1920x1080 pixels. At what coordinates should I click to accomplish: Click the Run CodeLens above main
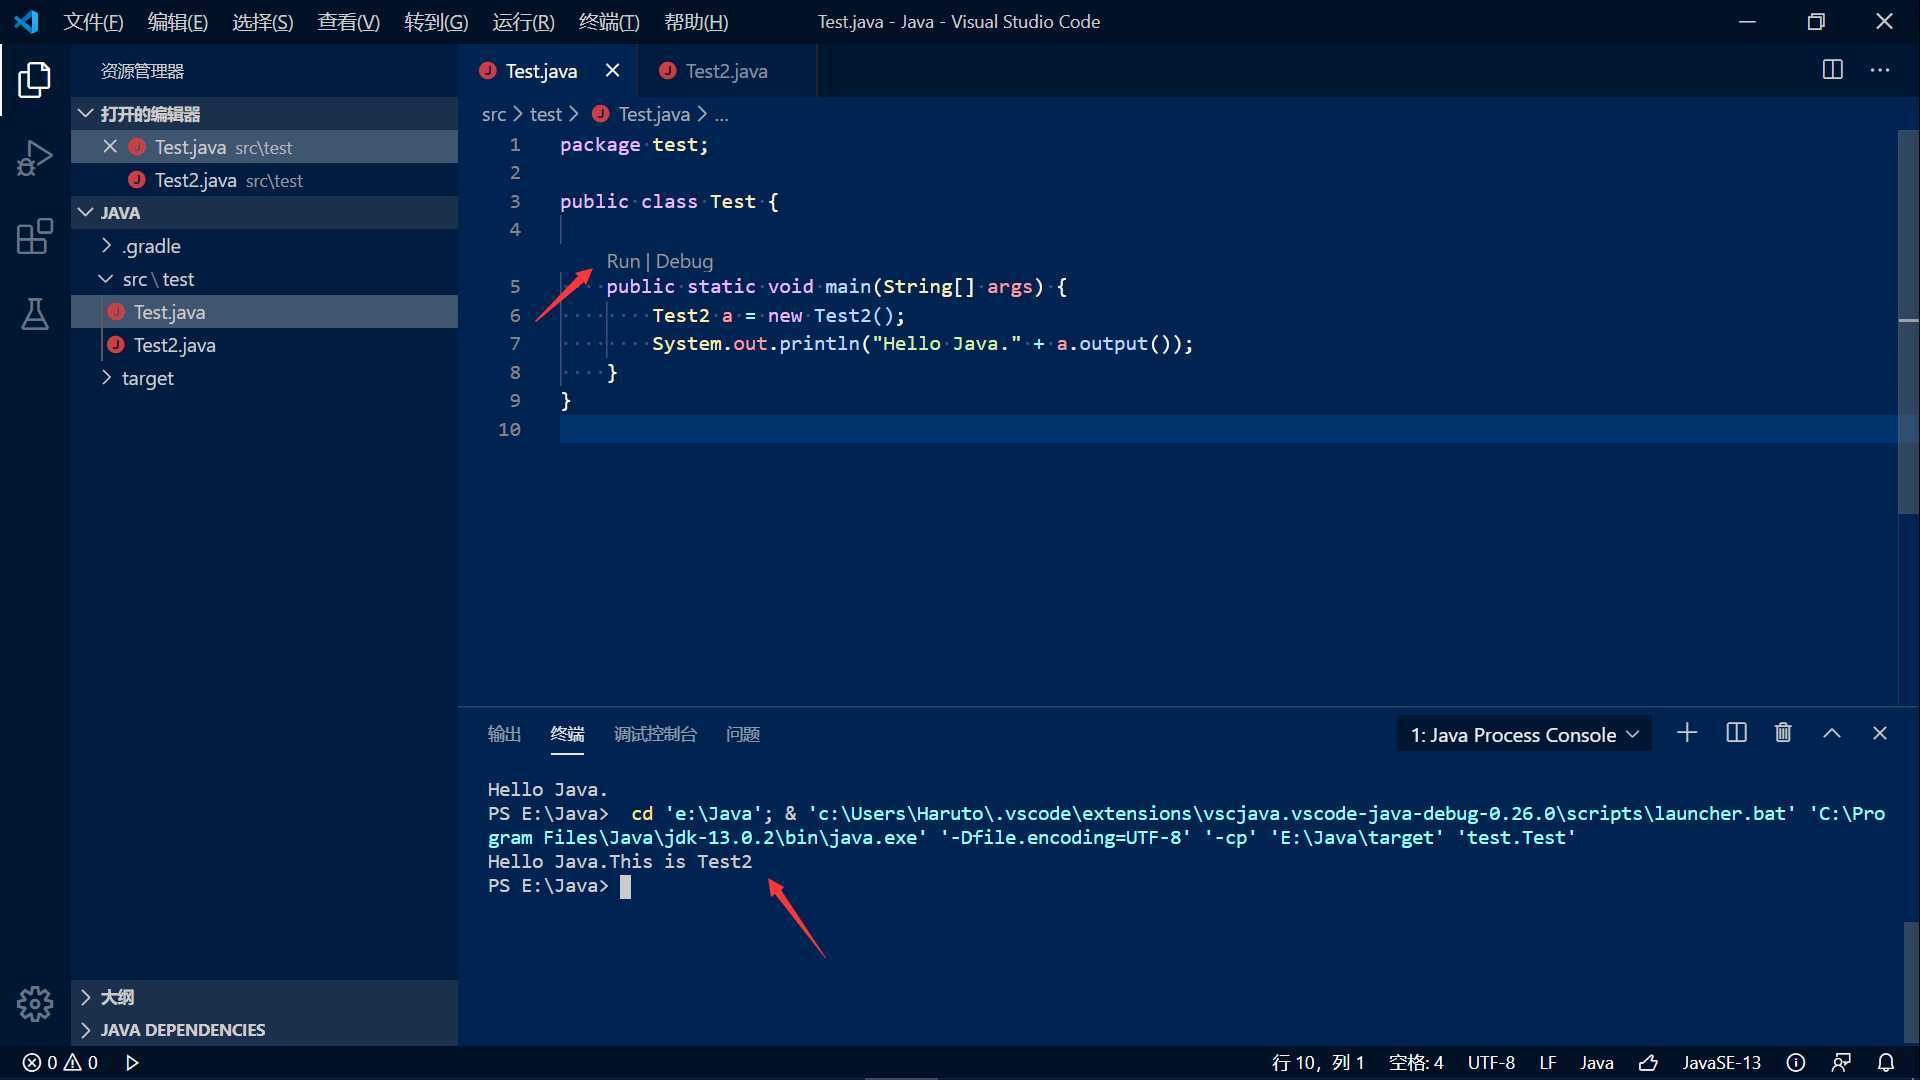(623, 261)
